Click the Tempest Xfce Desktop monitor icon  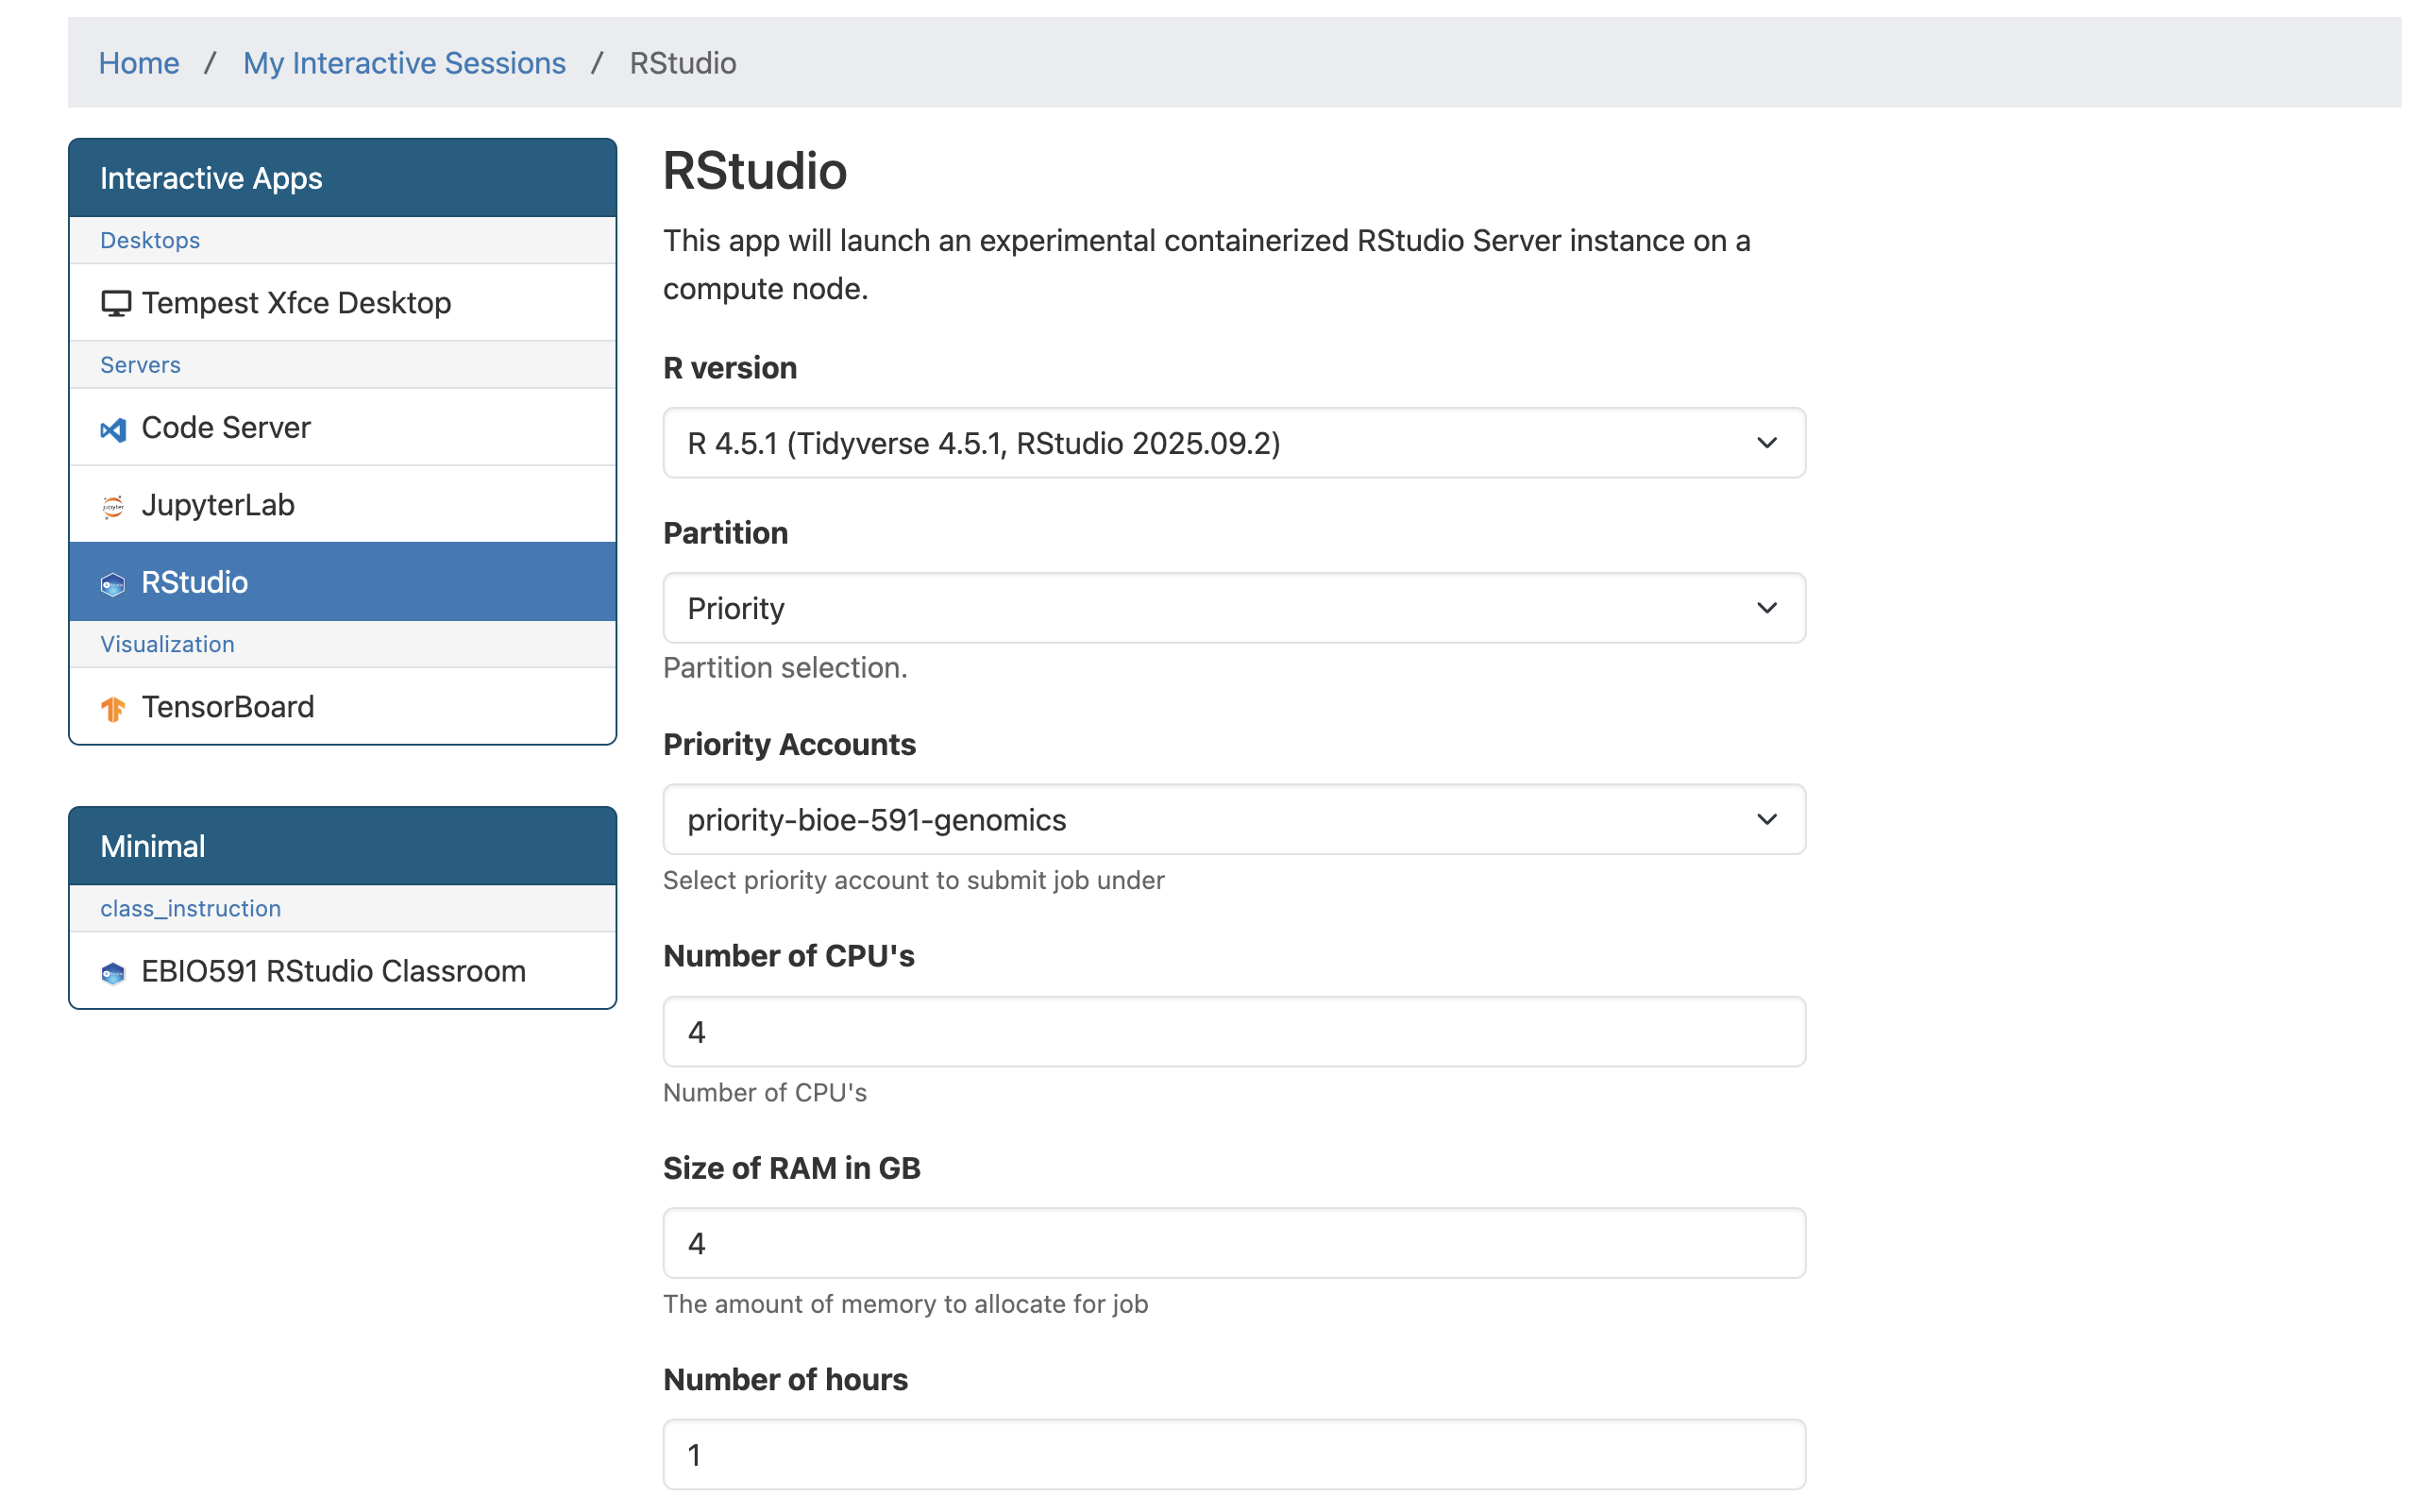point(116,304)
